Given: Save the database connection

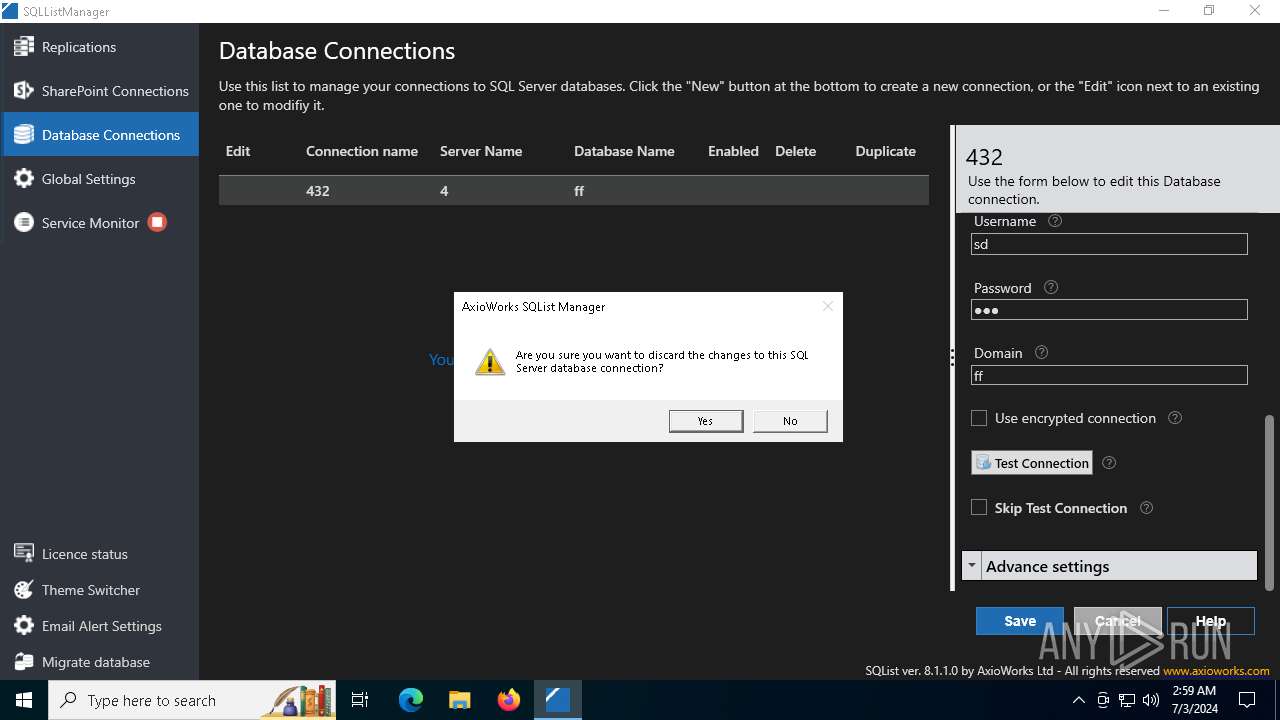Looking at the screenshot, I should pos(1020,621).
